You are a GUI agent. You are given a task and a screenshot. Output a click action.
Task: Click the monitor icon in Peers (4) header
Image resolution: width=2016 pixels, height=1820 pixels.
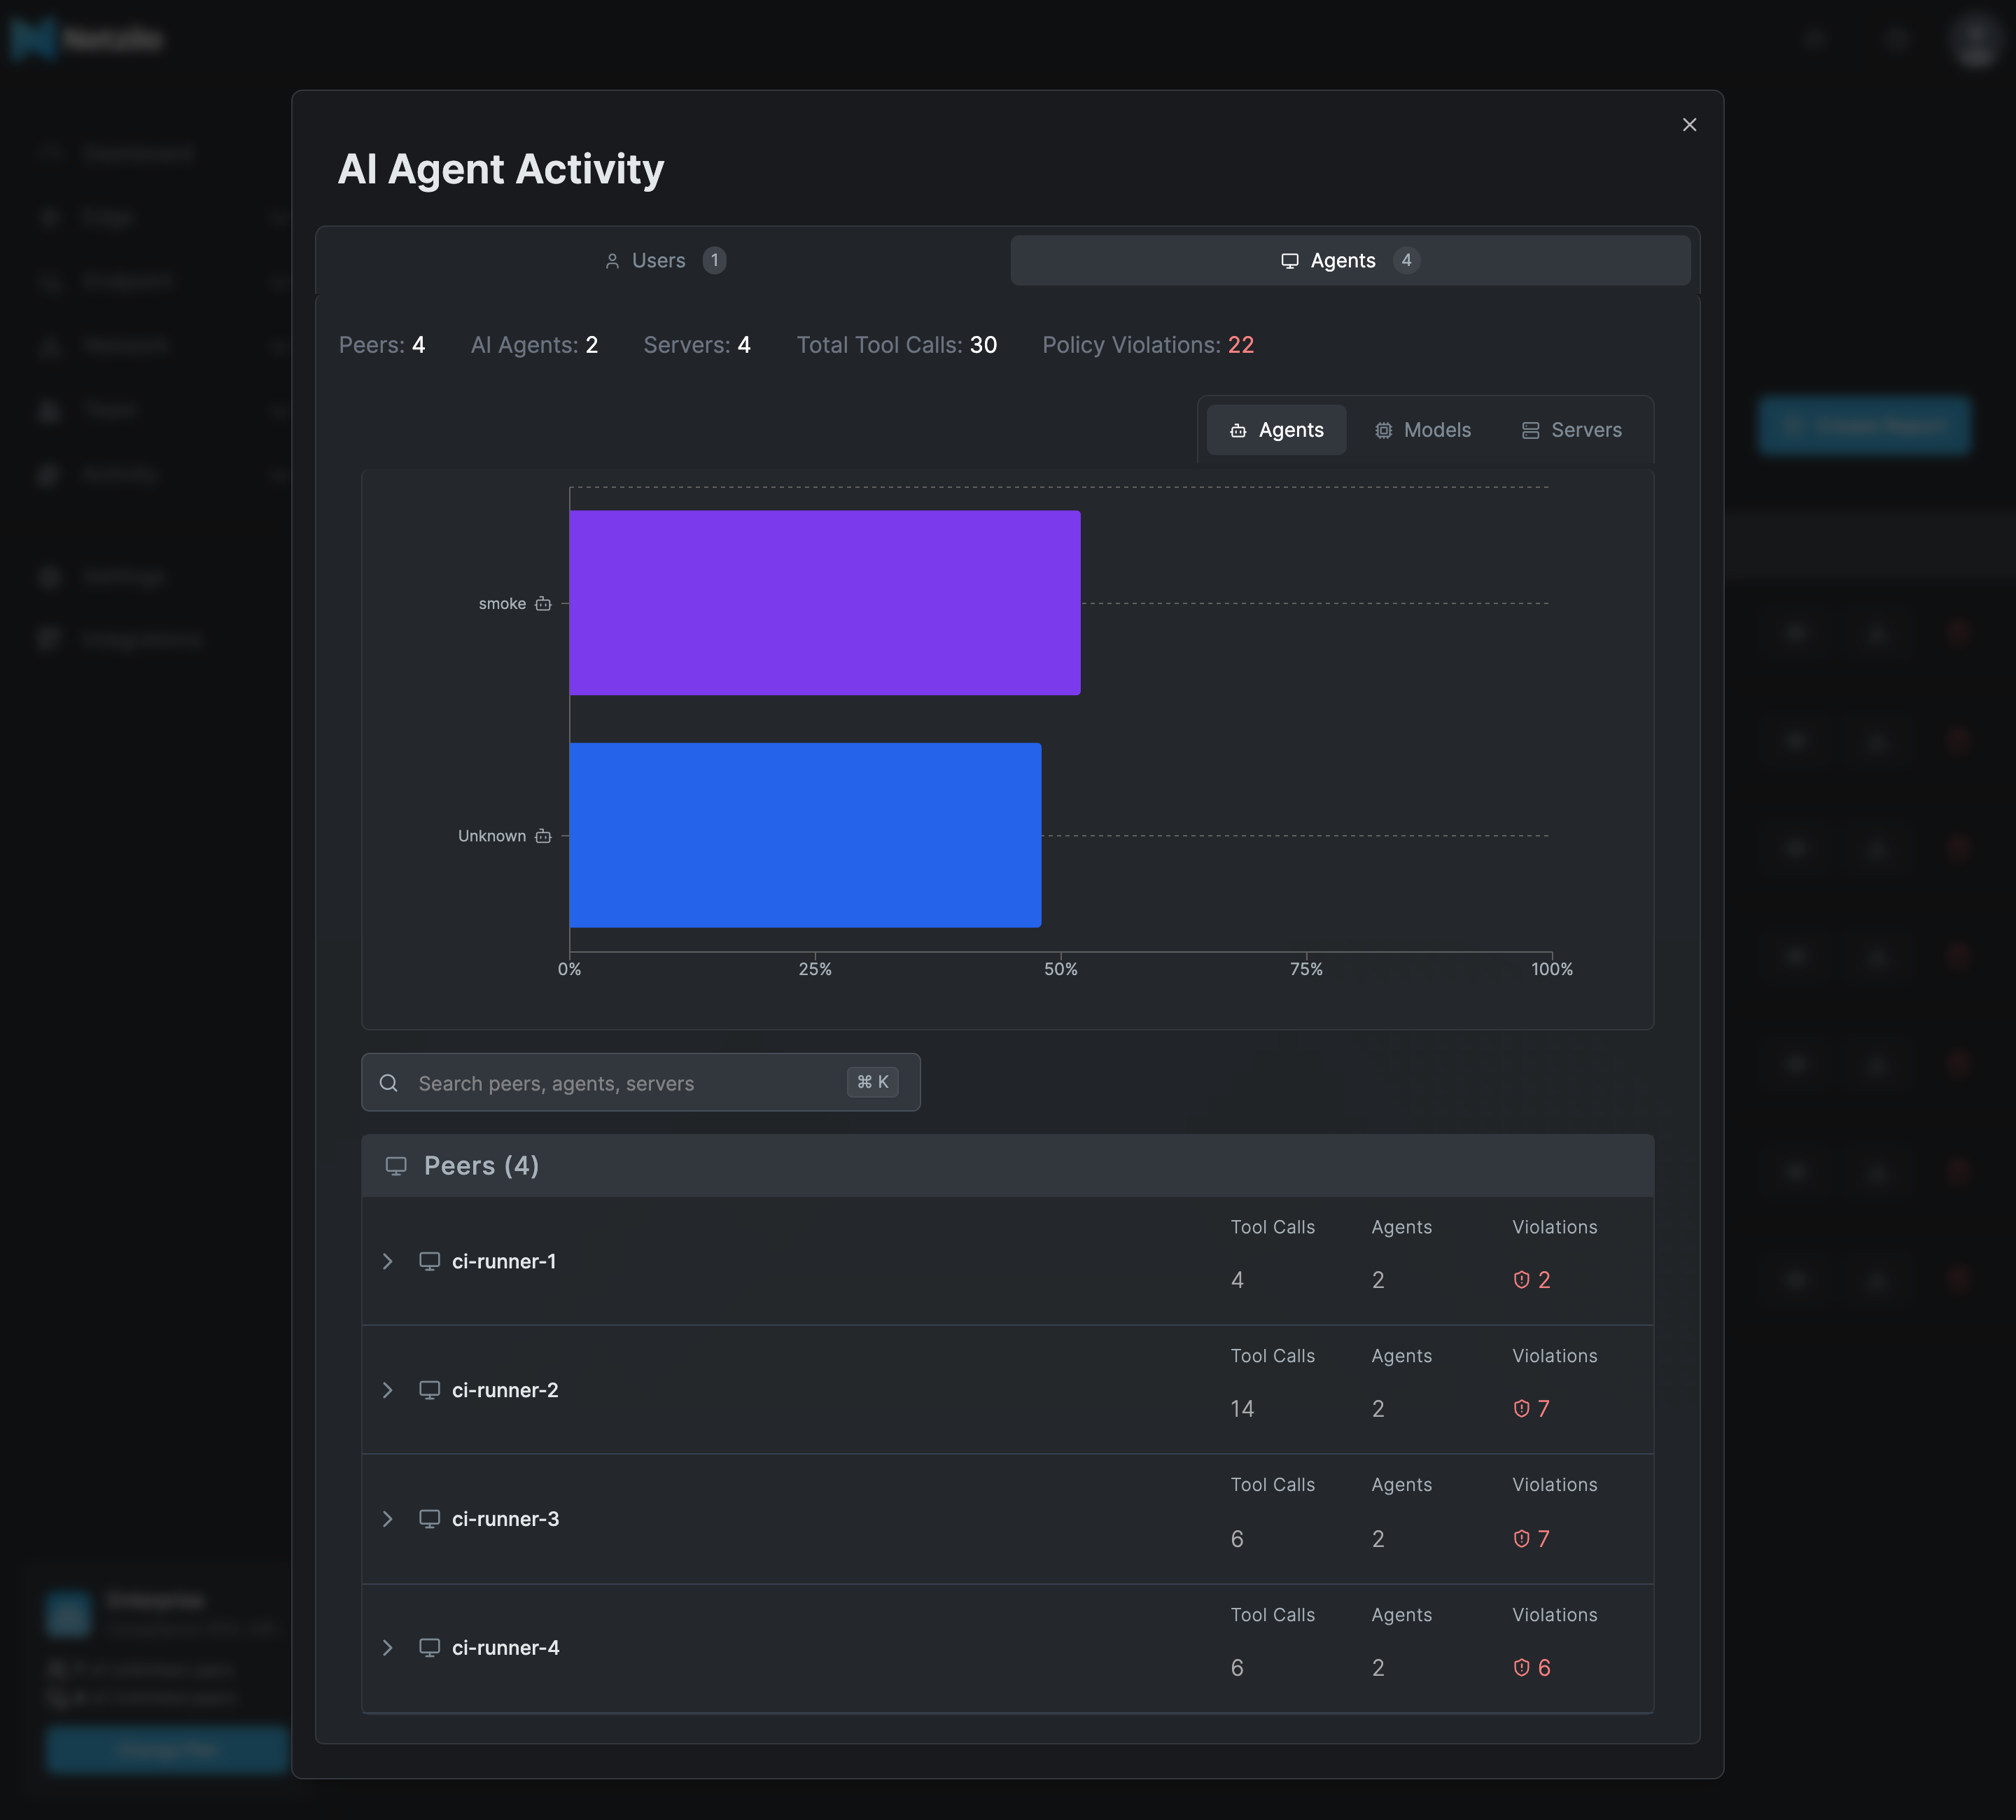click(396, 1166)
